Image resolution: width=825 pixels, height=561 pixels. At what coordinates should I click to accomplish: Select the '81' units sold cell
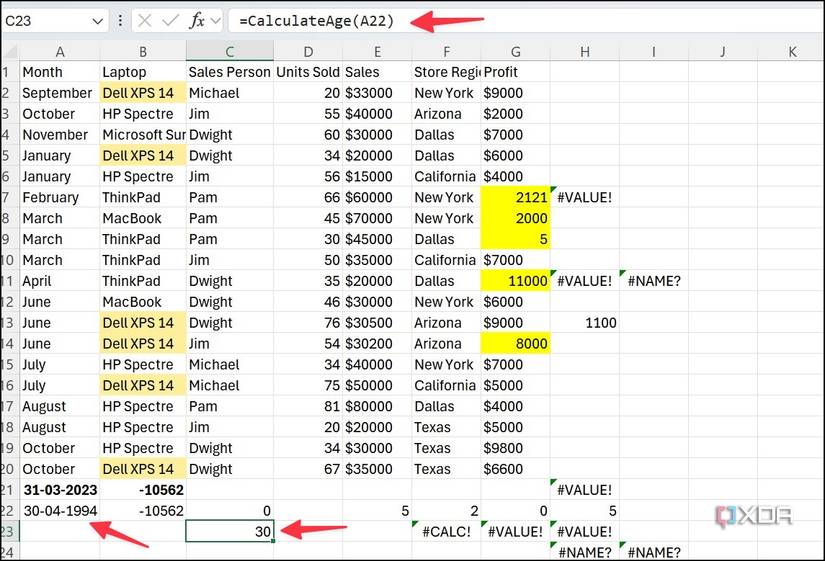(308, 406)
